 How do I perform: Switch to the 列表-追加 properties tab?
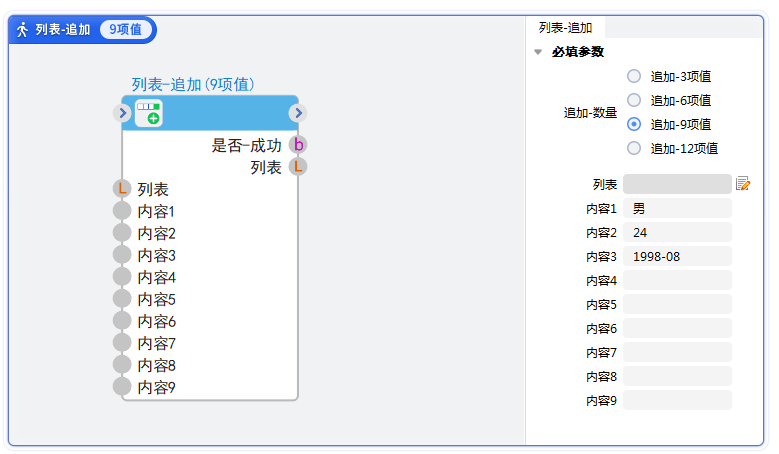pos(565,28)
